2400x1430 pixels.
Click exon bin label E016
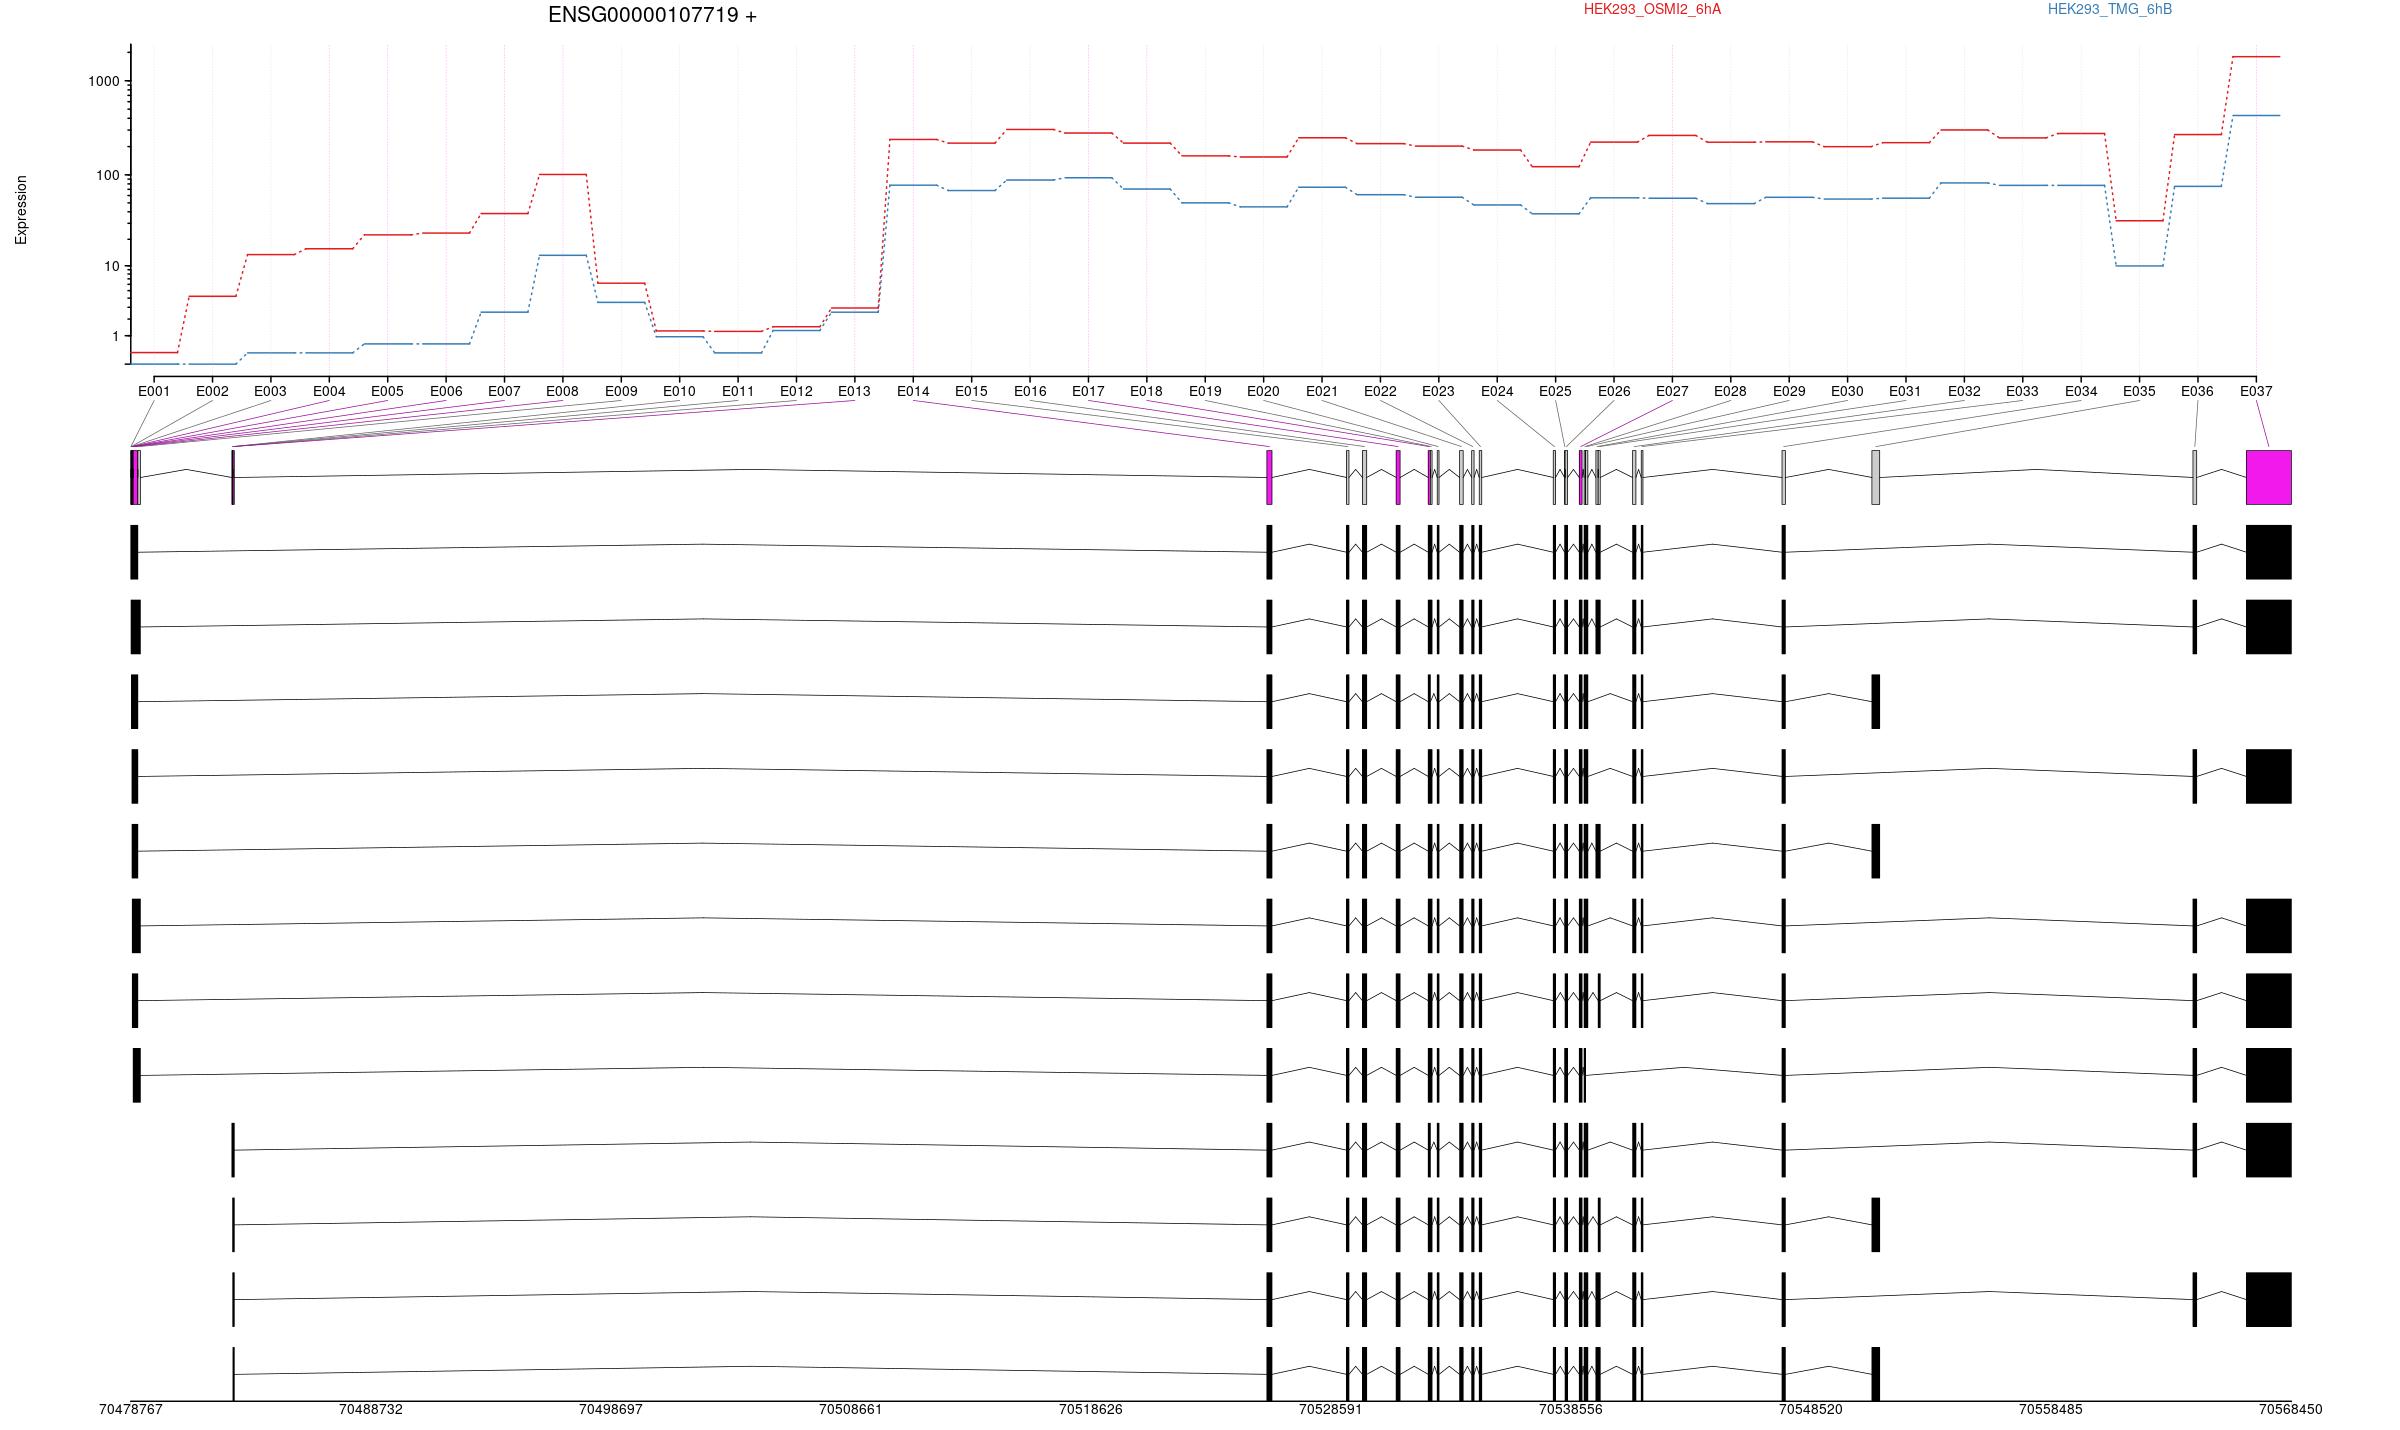pos(1030,391)
